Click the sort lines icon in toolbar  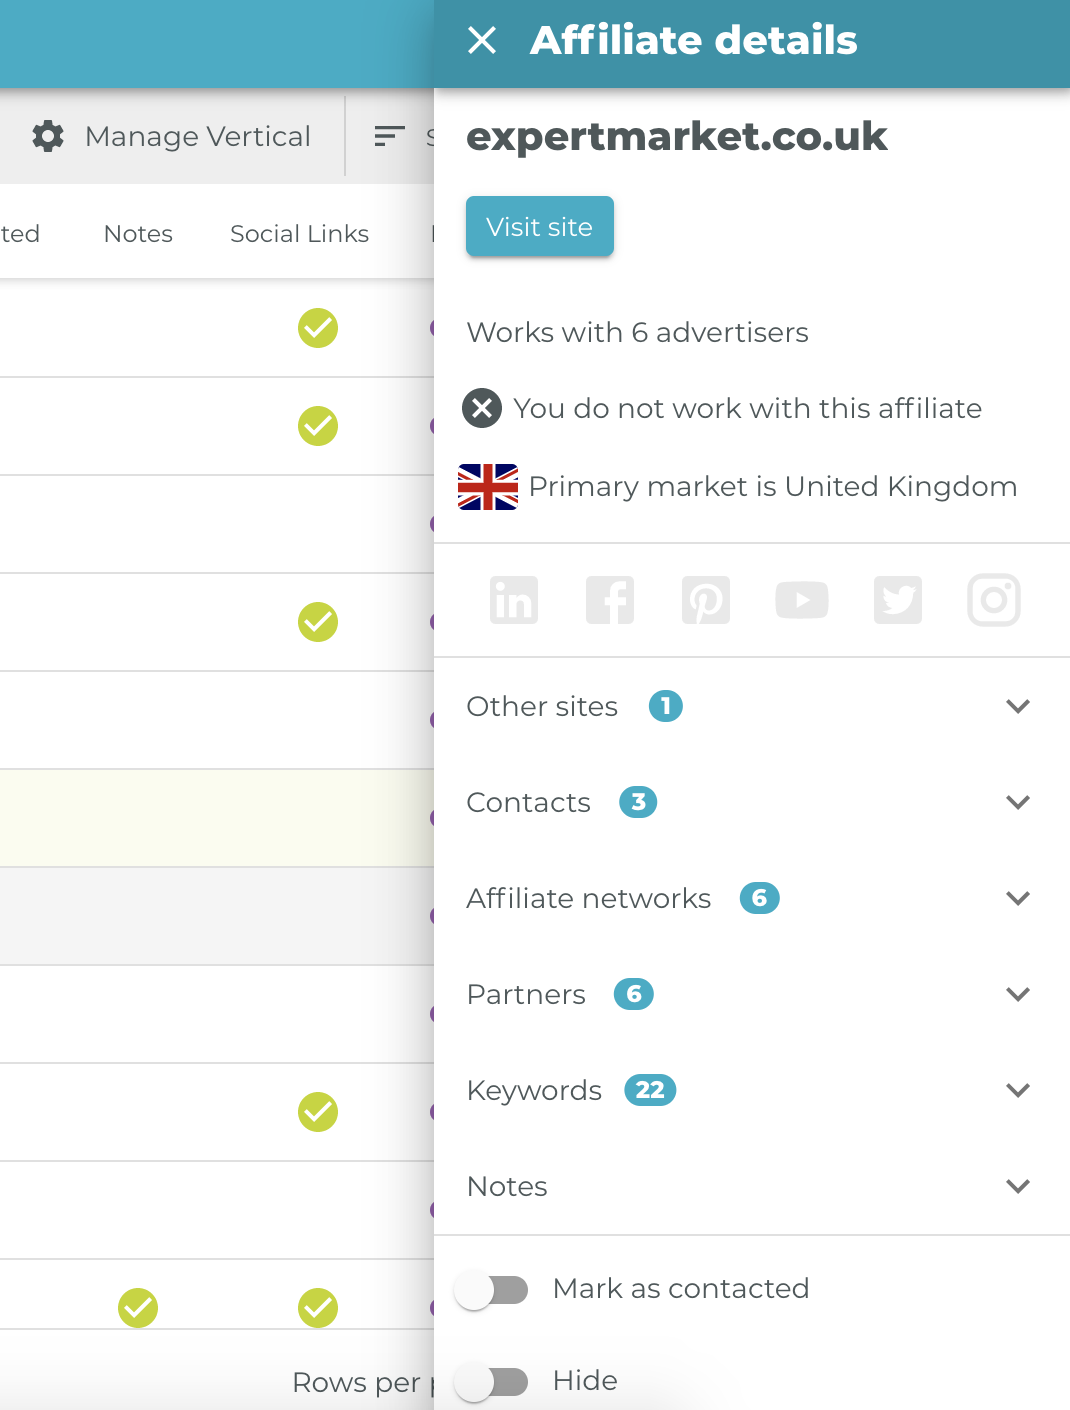point(389,136)
